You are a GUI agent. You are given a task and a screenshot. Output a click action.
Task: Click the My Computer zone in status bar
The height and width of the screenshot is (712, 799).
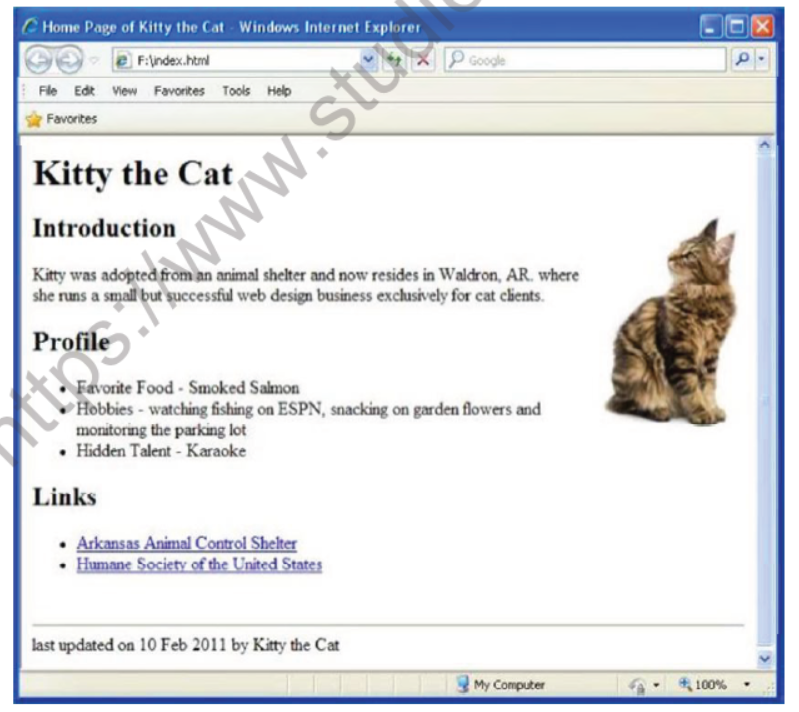(x=500, y=684)
